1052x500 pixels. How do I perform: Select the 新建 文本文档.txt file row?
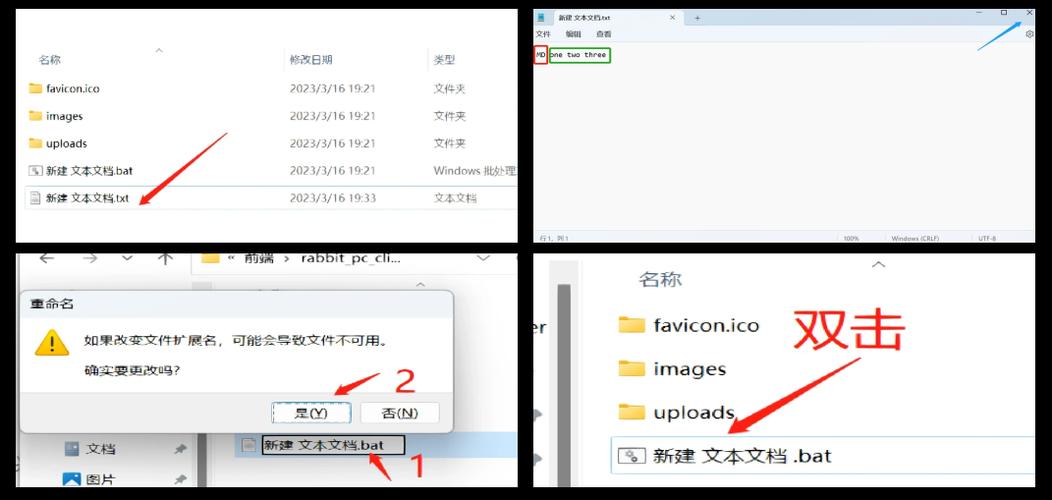pyautogui.click(x=270, y=198)
